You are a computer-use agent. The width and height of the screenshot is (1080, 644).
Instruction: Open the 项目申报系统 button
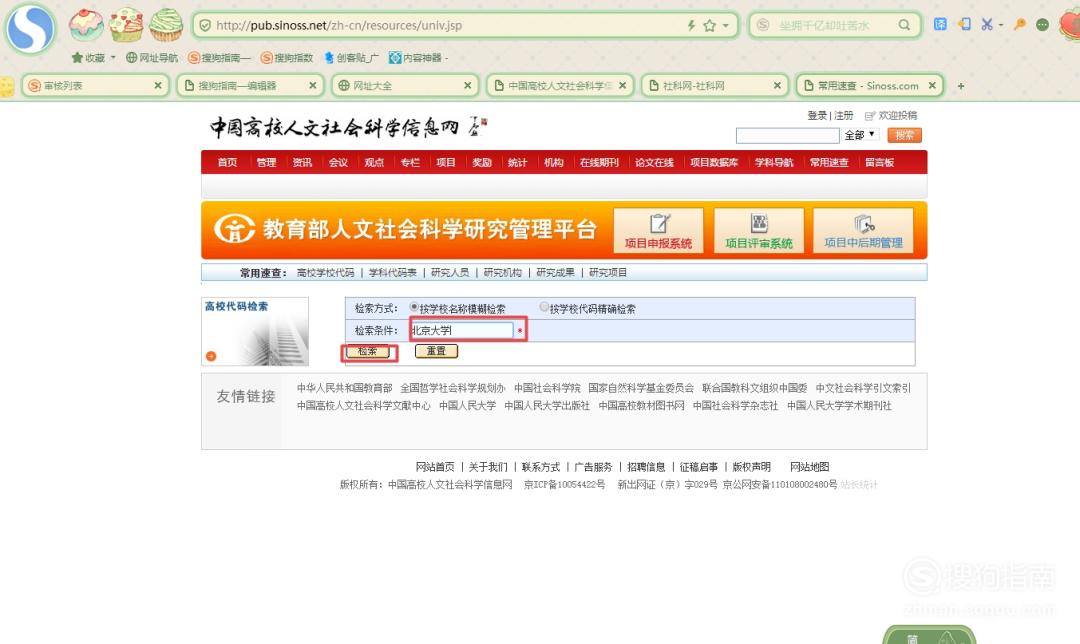pos(658,230)
